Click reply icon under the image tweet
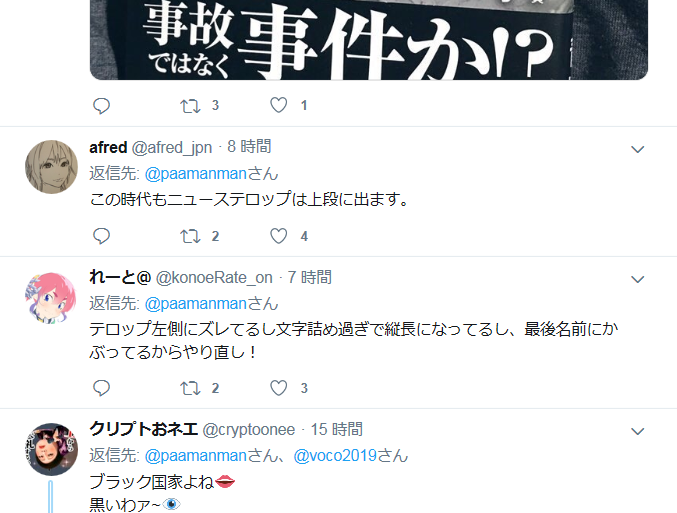Viewport: 677px width, 513px height. [x=101, y=105]
